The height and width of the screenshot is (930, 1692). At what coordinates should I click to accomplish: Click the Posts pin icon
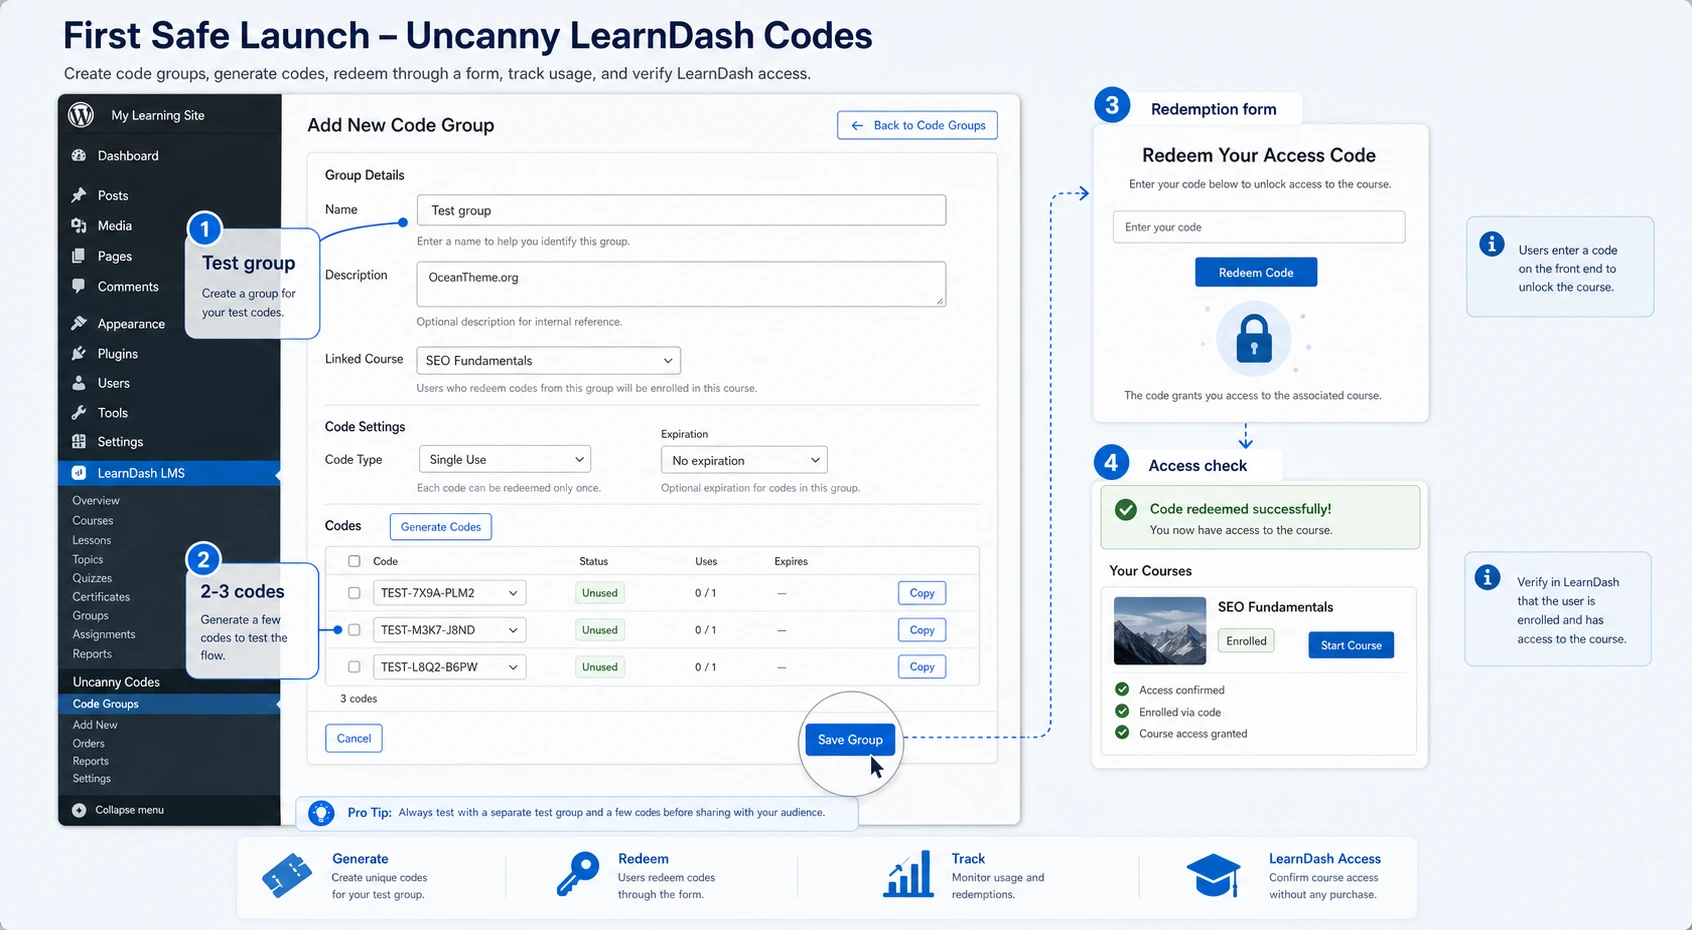click(x=79, y=195)
